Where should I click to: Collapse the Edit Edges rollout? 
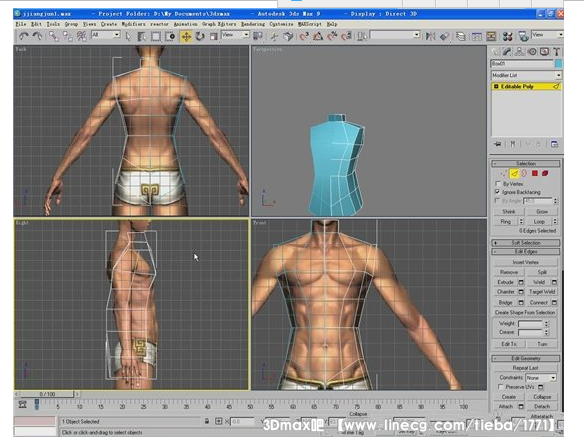point(526,252)
